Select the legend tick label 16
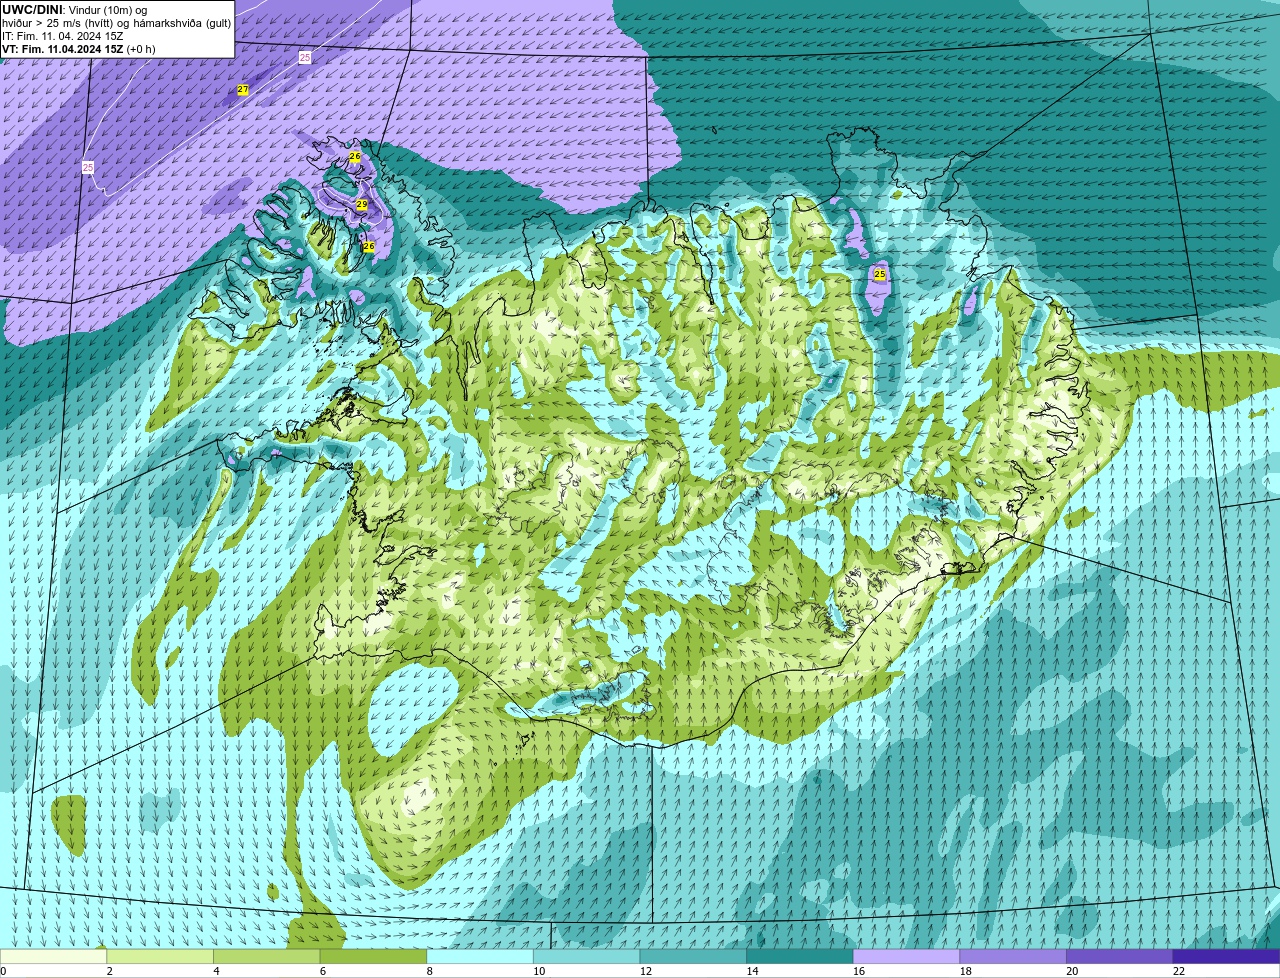 [x=859, y=971]
